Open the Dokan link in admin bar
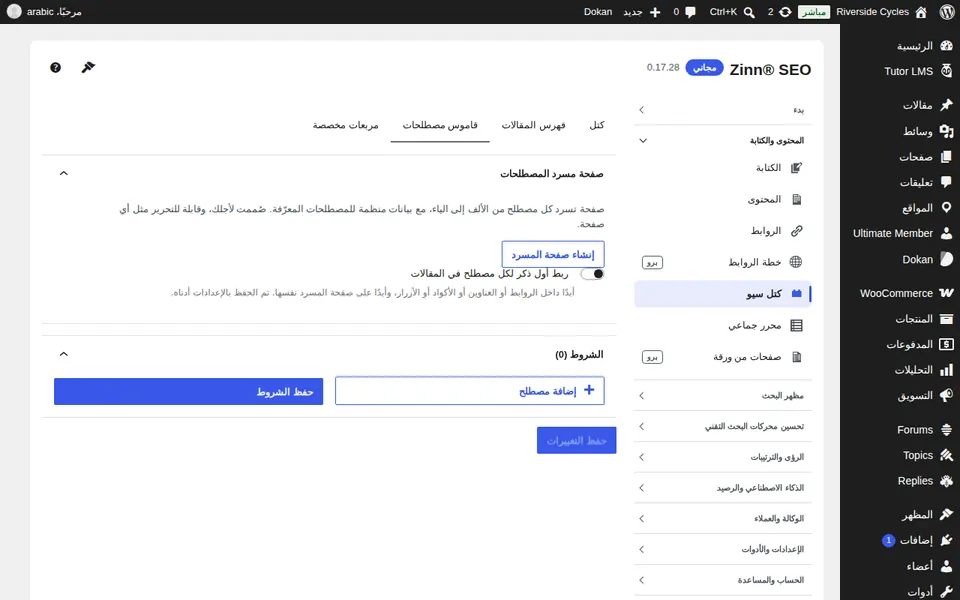 point(598,12)
